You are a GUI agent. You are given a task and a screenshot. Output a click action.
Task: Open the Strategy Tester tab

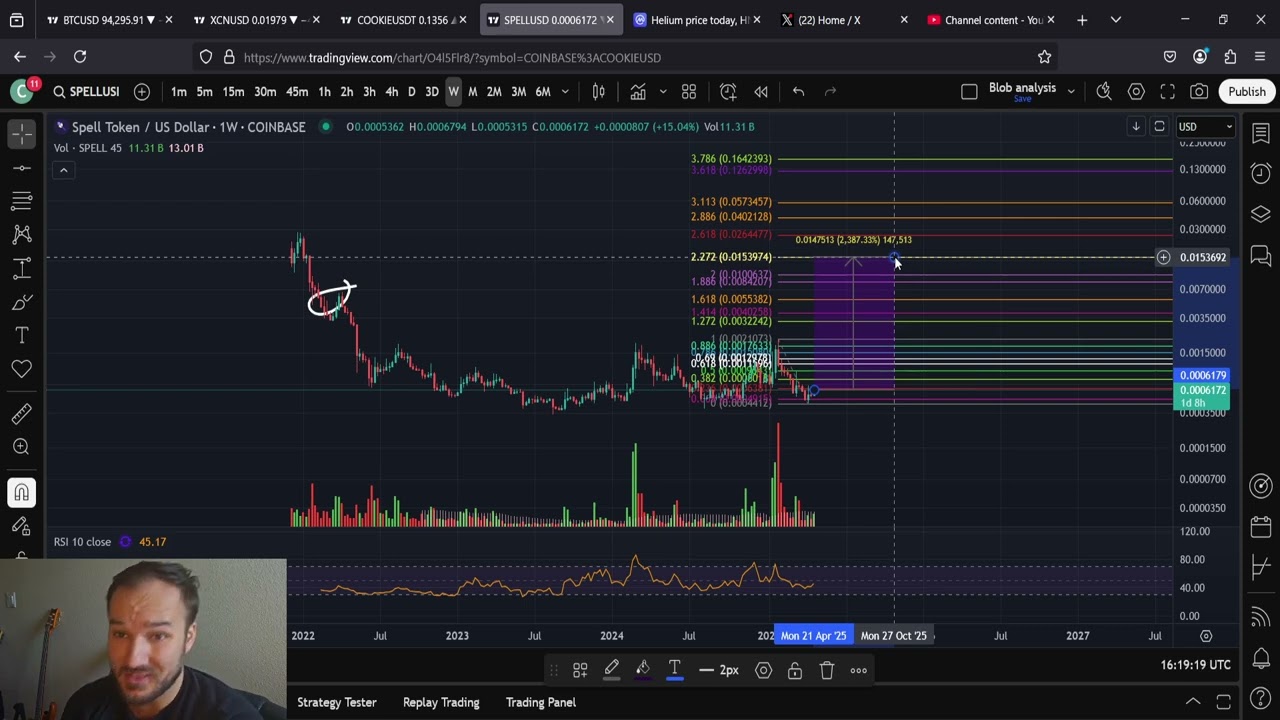[337, 702]
